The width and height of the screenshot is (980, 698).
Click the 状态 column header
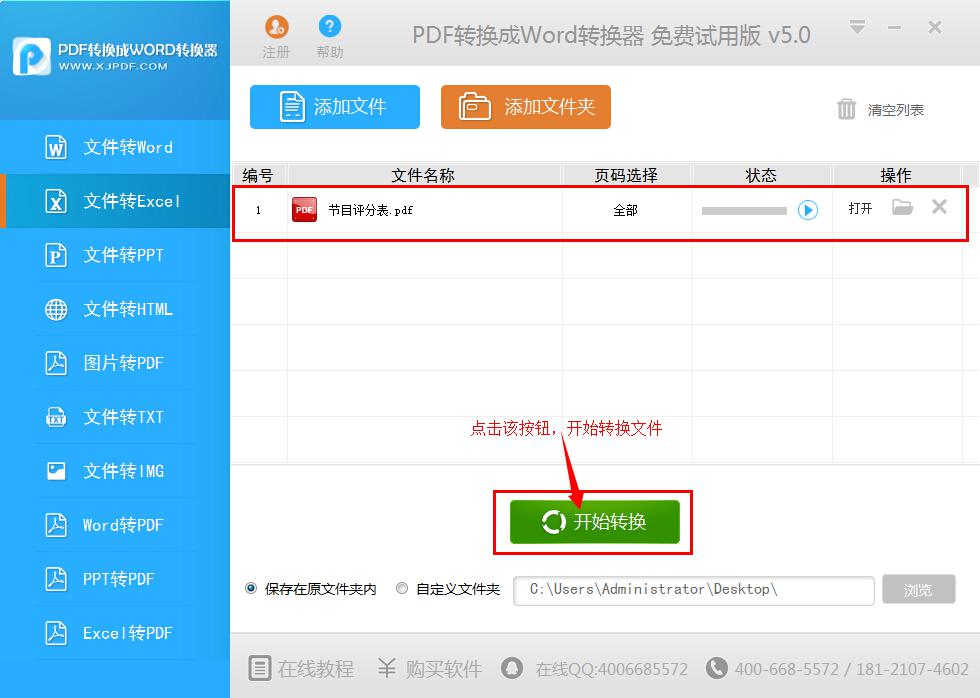pos(762,175)
